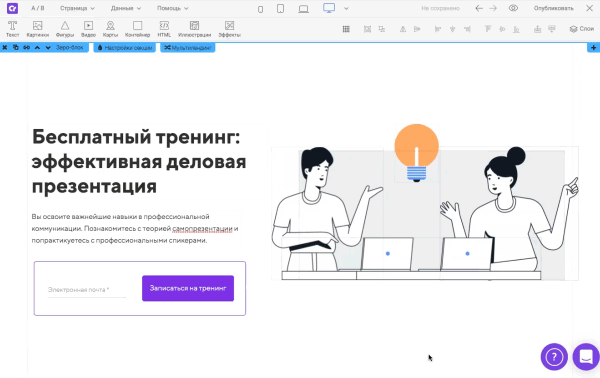Align selected elements to top
This screenshot has height=378, width=600.
(488, 29)
